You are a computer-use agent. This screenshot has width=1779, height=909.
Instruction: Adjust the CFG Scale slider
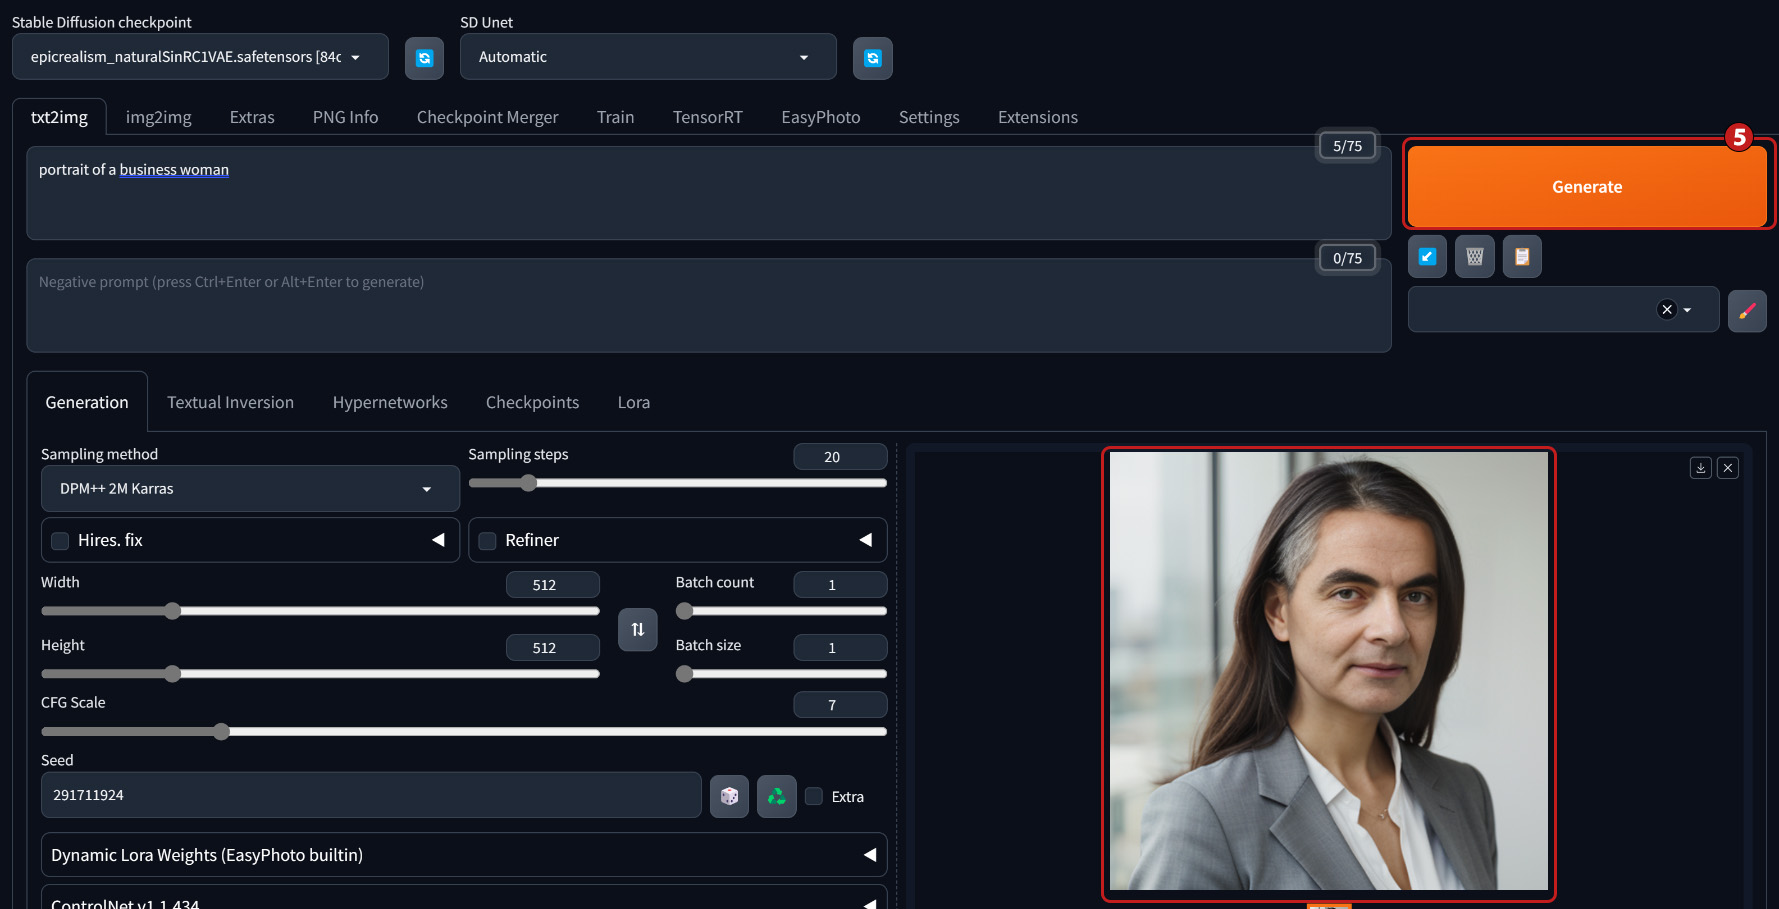click(464, 732)
